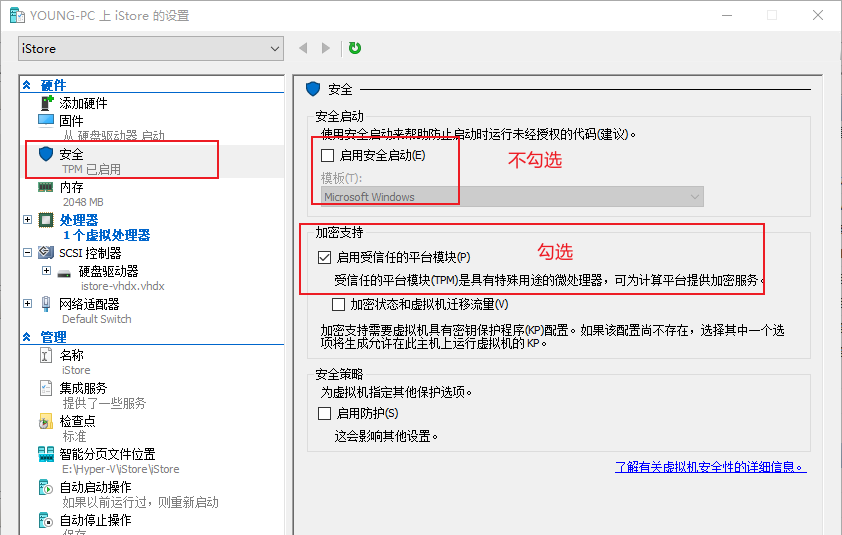
Task: Check the Enable Shielding (启用防护) checkbox
Action: tap(324, 413)
